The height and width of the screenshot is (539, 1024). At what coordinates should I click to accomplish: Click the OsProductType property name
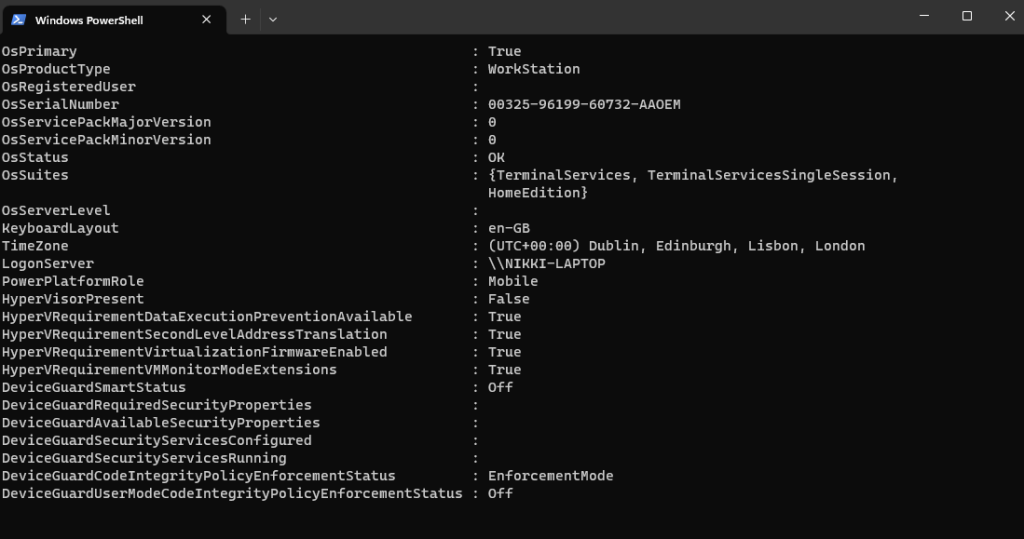pyautogui.click(x=56, y=69)
